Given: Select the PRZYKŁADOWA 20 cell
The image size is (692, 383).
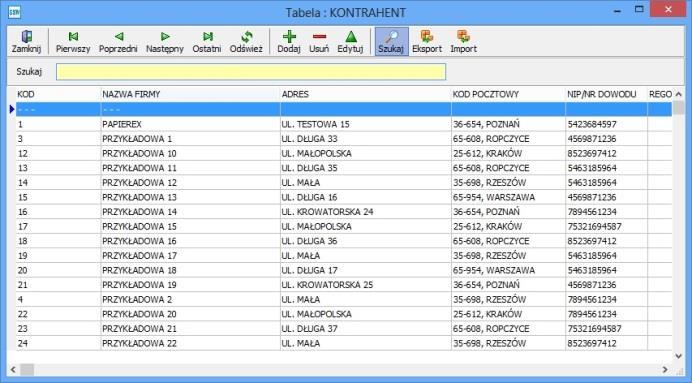Looking at the screenshot, I should coord(190,314).
